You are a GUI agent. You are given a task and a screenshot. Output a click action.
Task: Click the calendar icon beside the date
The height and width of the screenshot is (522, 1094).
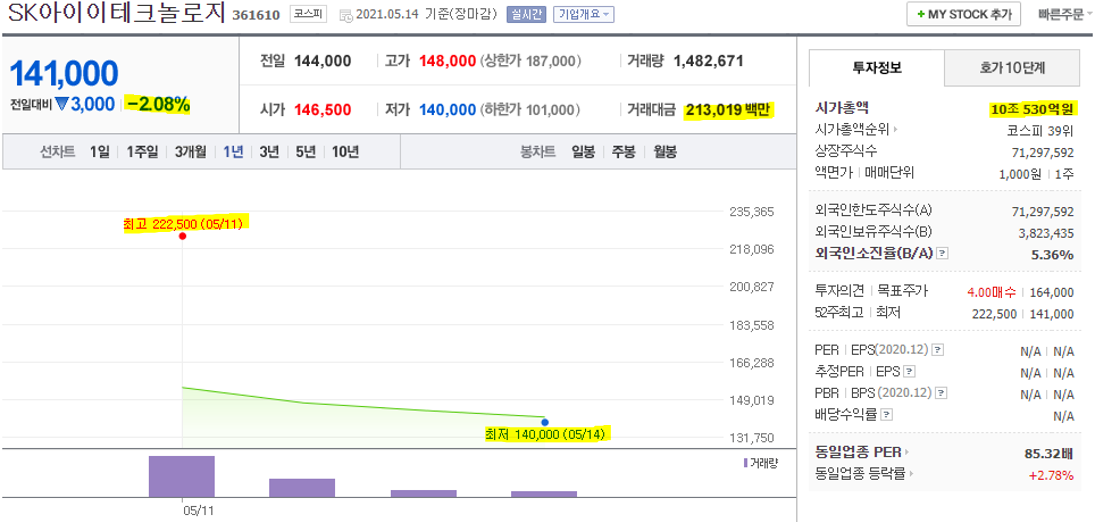(346, 15)
